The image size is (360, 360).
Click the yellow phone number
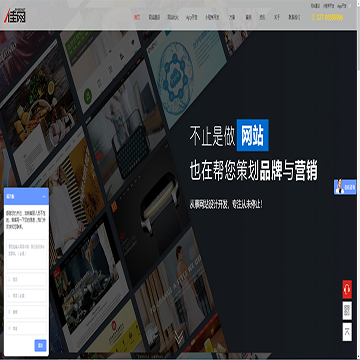click(x=329, y=17)
